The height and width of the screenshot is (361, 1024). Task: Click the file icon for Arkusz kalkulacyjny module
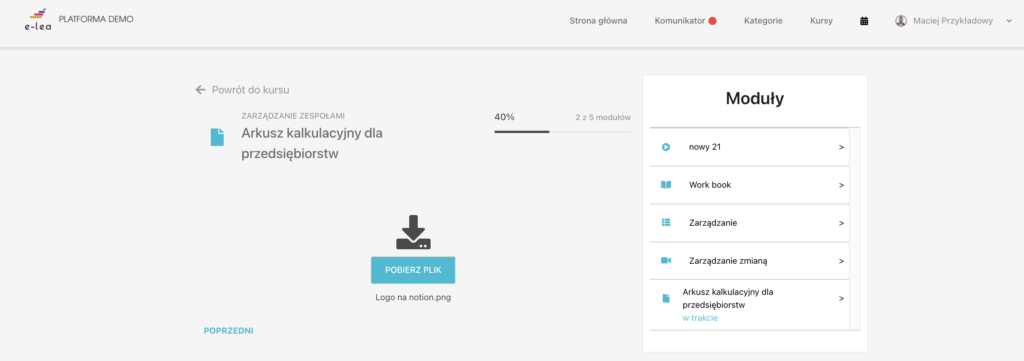point(665,298)
